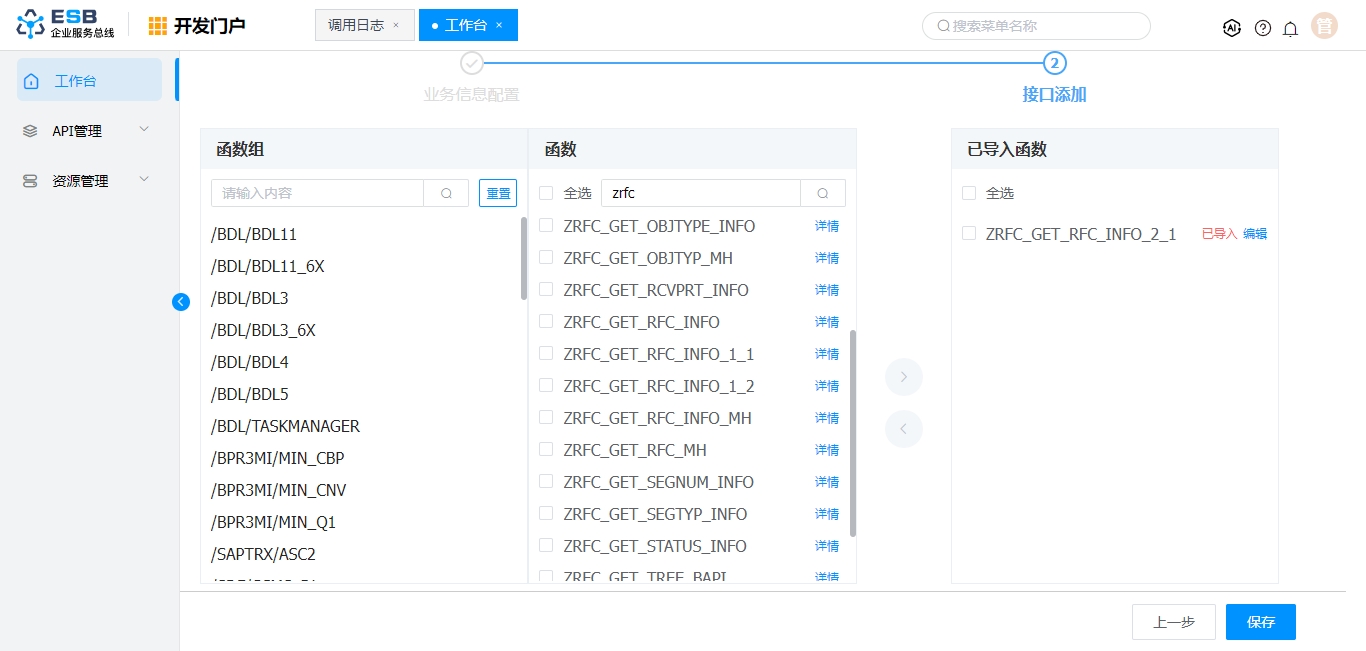Viewport: 1366px width, 651px height.
Task: Click the 开发门户 grid icon
Action: (x=158, y=26)
